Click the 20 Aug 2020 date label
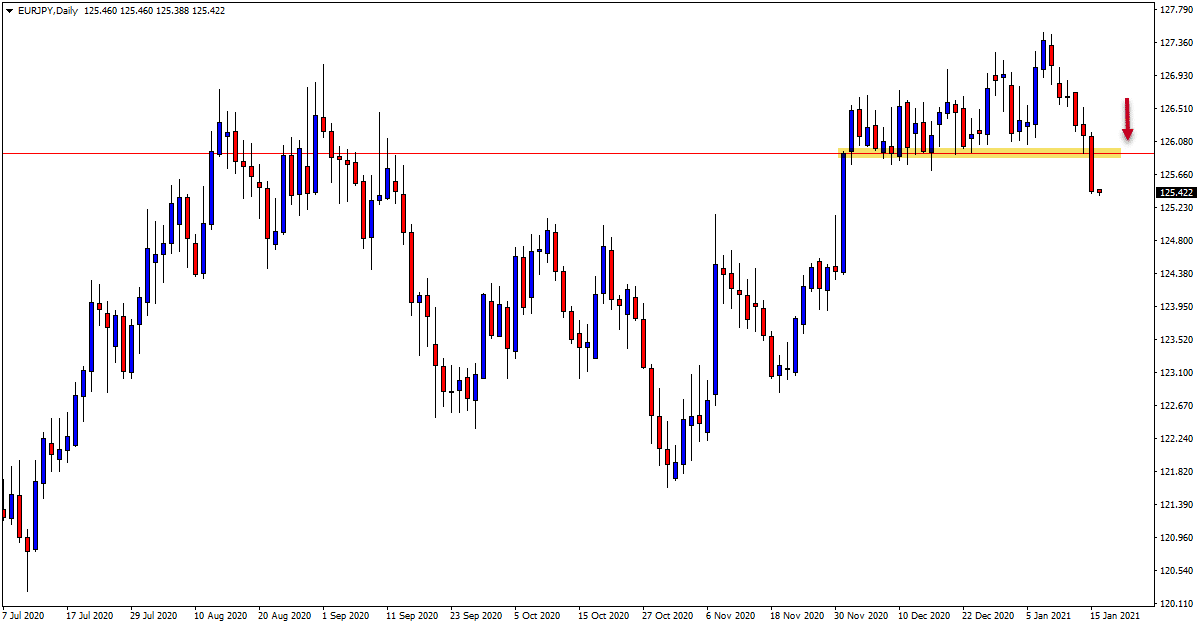 point(283,616)
